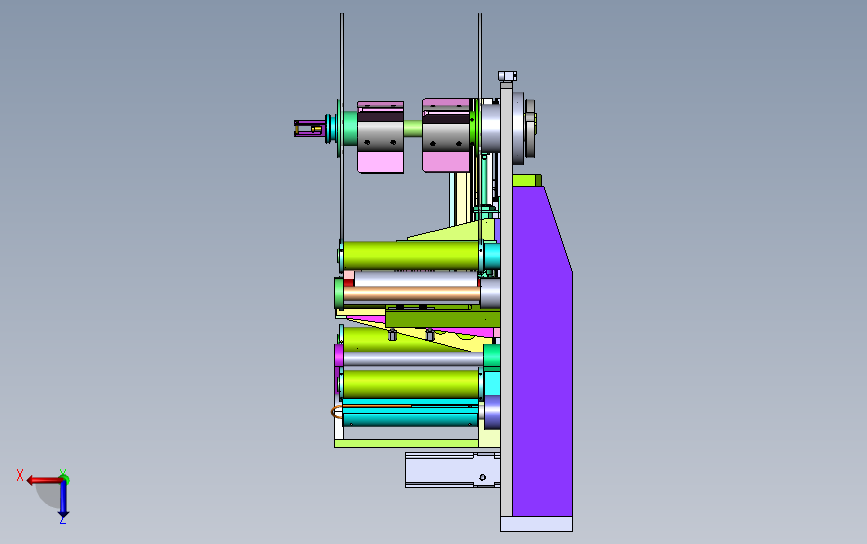Image resolution: width=867 pixels, height=544 pixels.
Task: Select the dark green rectangular bar in mid-assembly
Action: coord(443,318)
